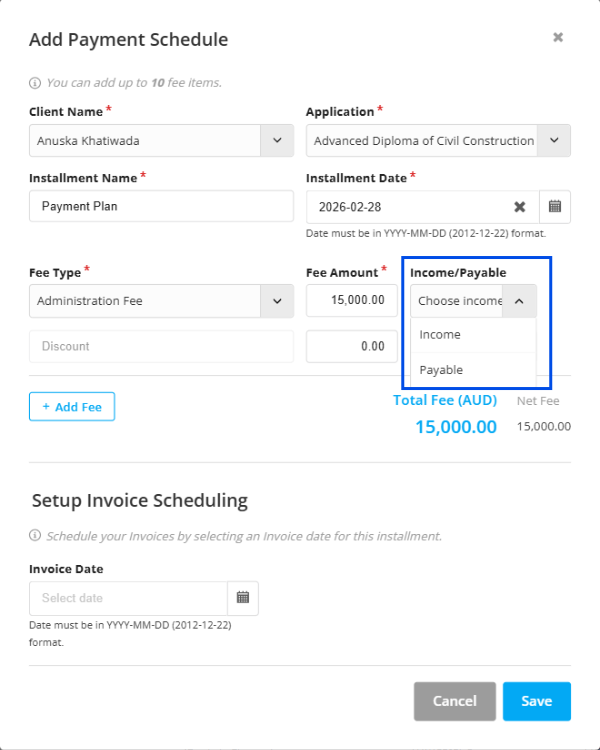Clear the Installment Date value
The width and height of the screenshot is (600, 750).
coord(520,207)
